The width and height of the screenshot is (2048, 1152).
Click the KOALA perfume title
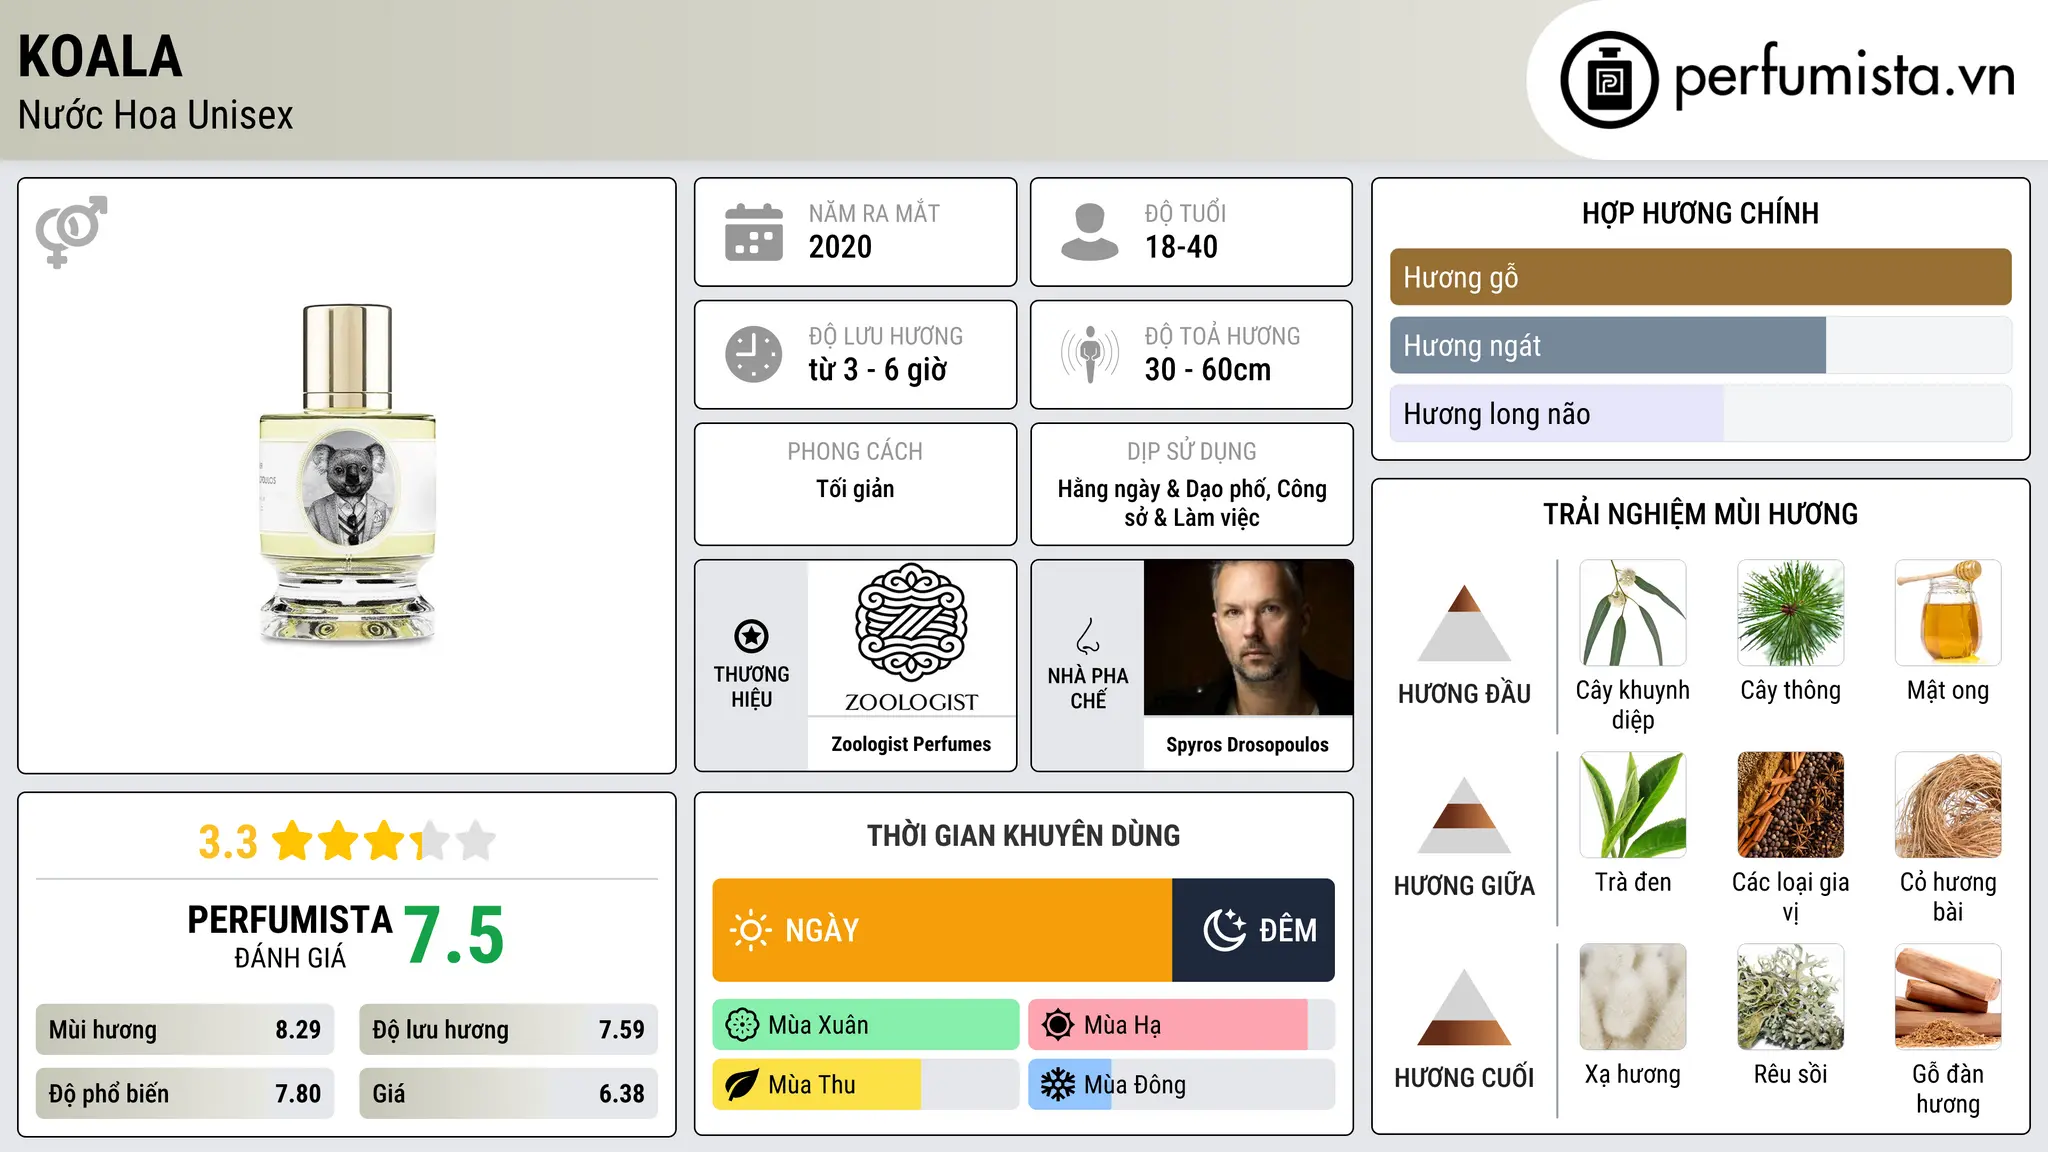click(x=100, y=57)
